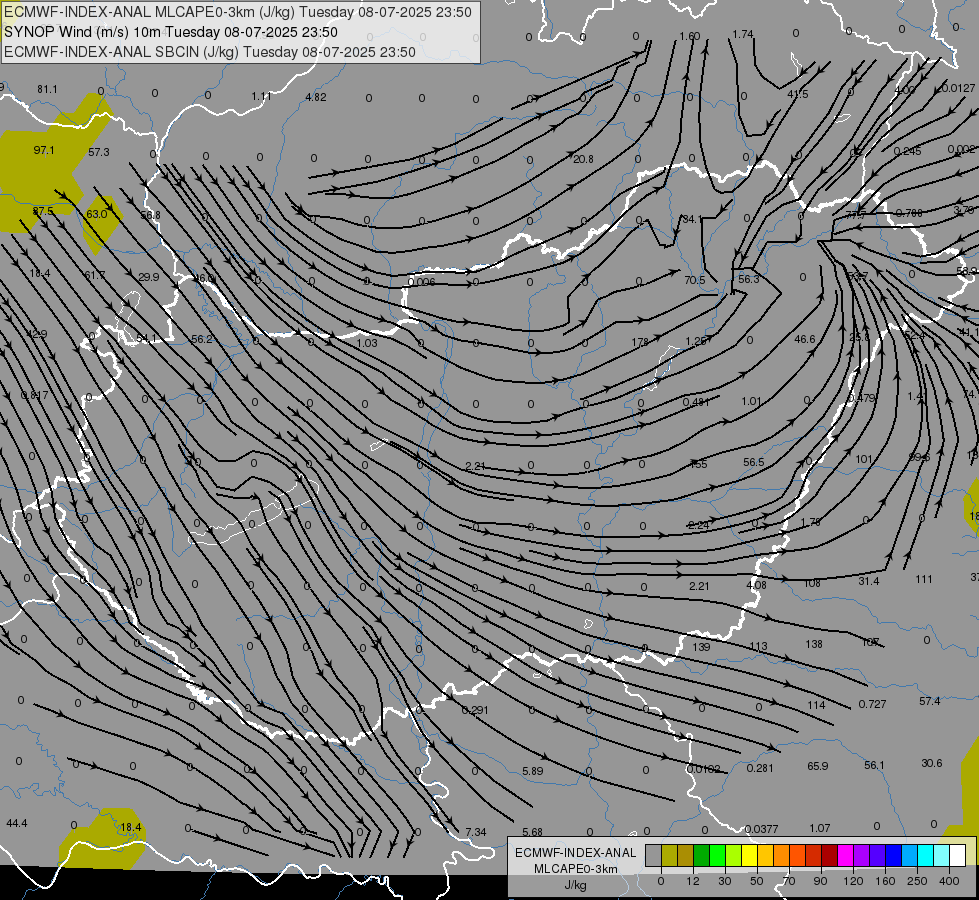This screenshot has height=900, width=979.
Task: Click the 44.4 value on the map
Action: point(17,824)
